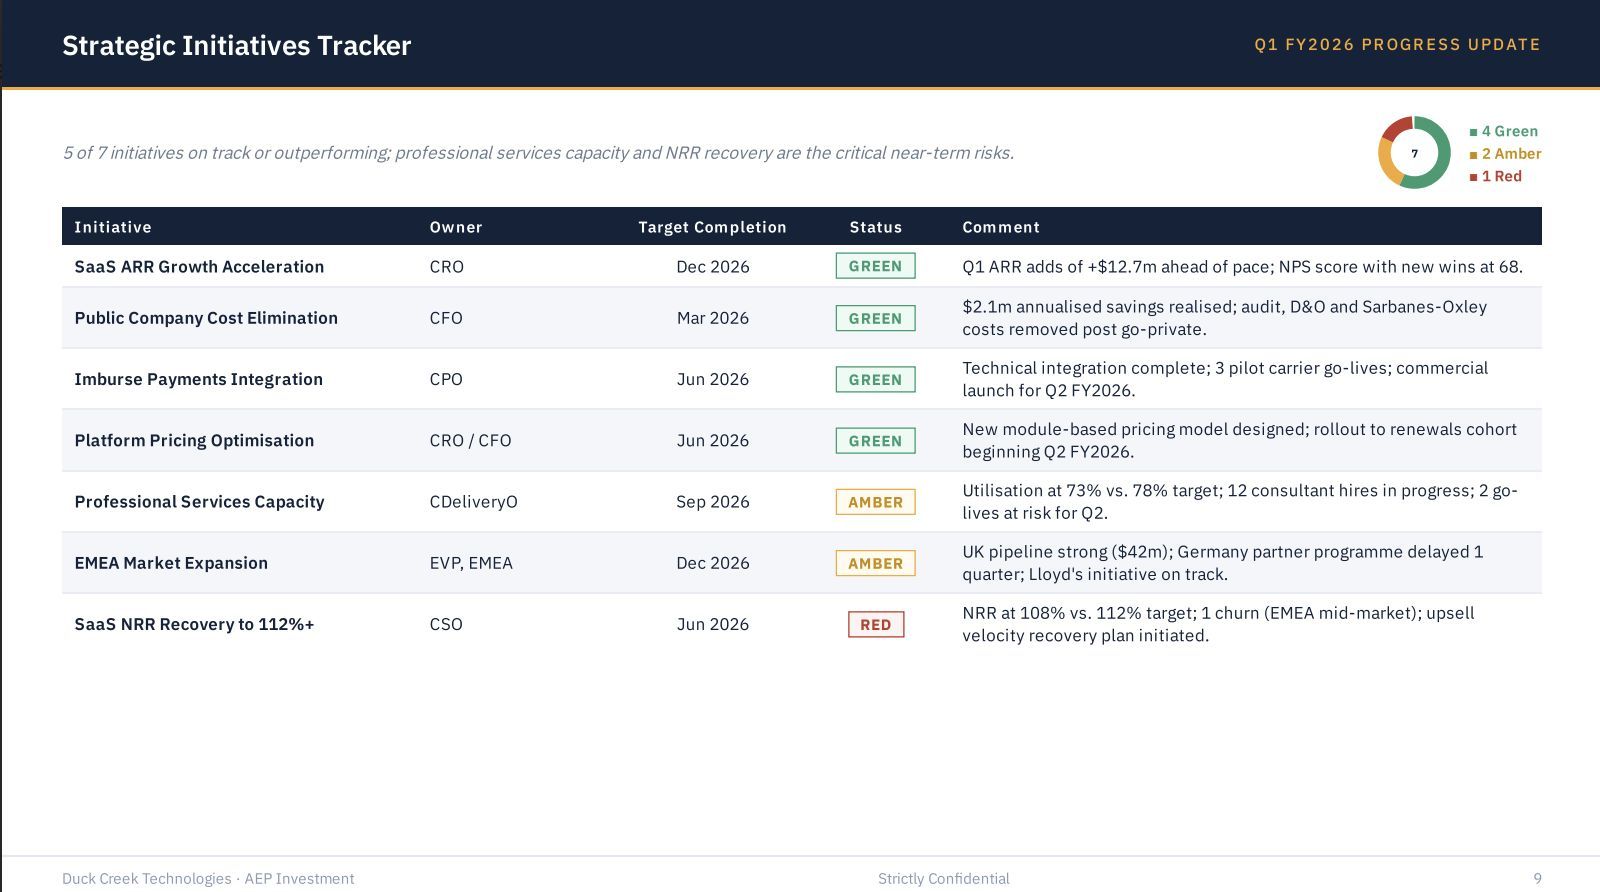Select the AMBER badge for EMEA Market Expansion
The image size is (1600, 892).
click(875, 563)
